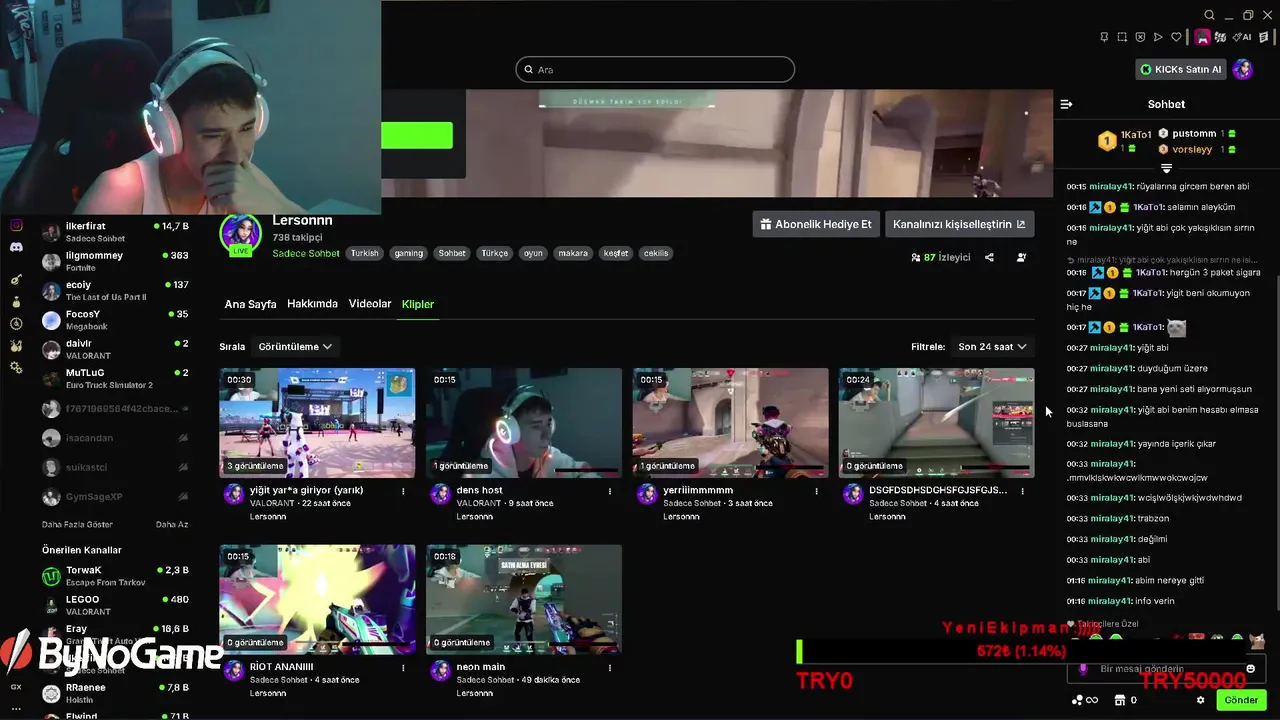This screenshot has height=720, width=1280.
Task: Open the Discord icon in left sidebar
Action: tap(16, 247)
